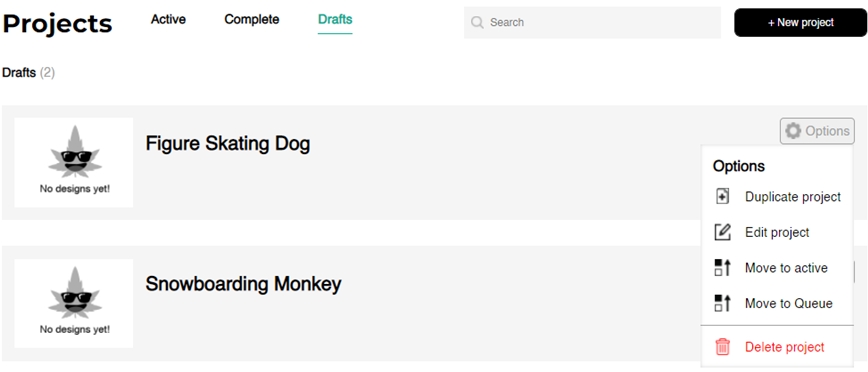The height and width of the screenshot is (372, 868).
Task: Open Snowboarding Monkey placeholder thumbnail
Action: click(x=74, y=303)
